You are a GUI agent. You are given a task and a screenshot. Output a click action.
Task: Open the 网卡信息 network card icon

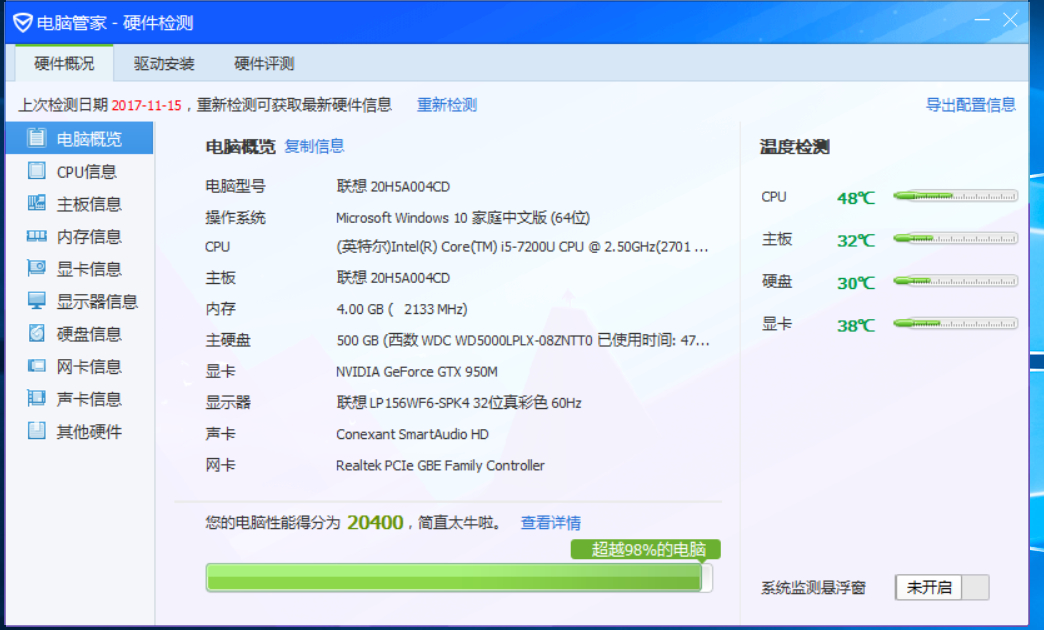[x=37, y=366]
